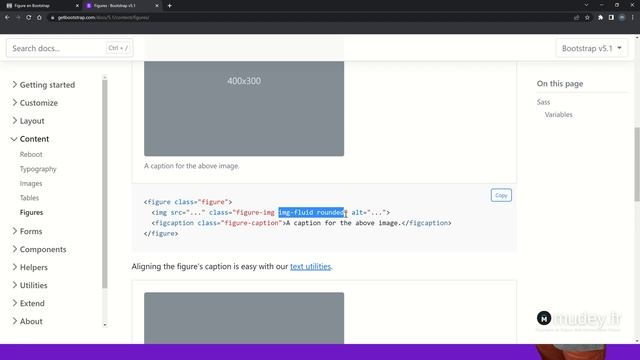Click the highlighted 'img-fluid rounded' code text
The height and width of the screenshot is (360, 640).
coord(311,213)
